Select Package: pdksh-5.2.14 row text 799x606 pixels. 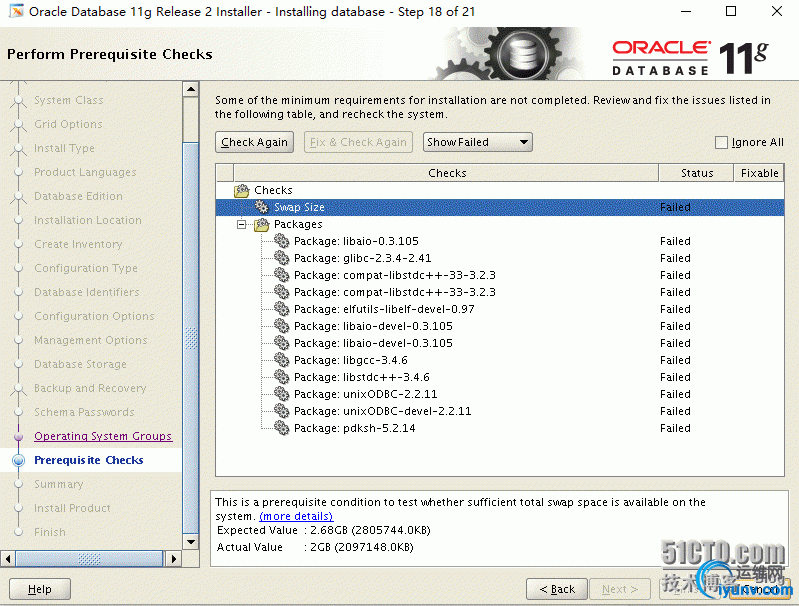[x=355, y=428]
